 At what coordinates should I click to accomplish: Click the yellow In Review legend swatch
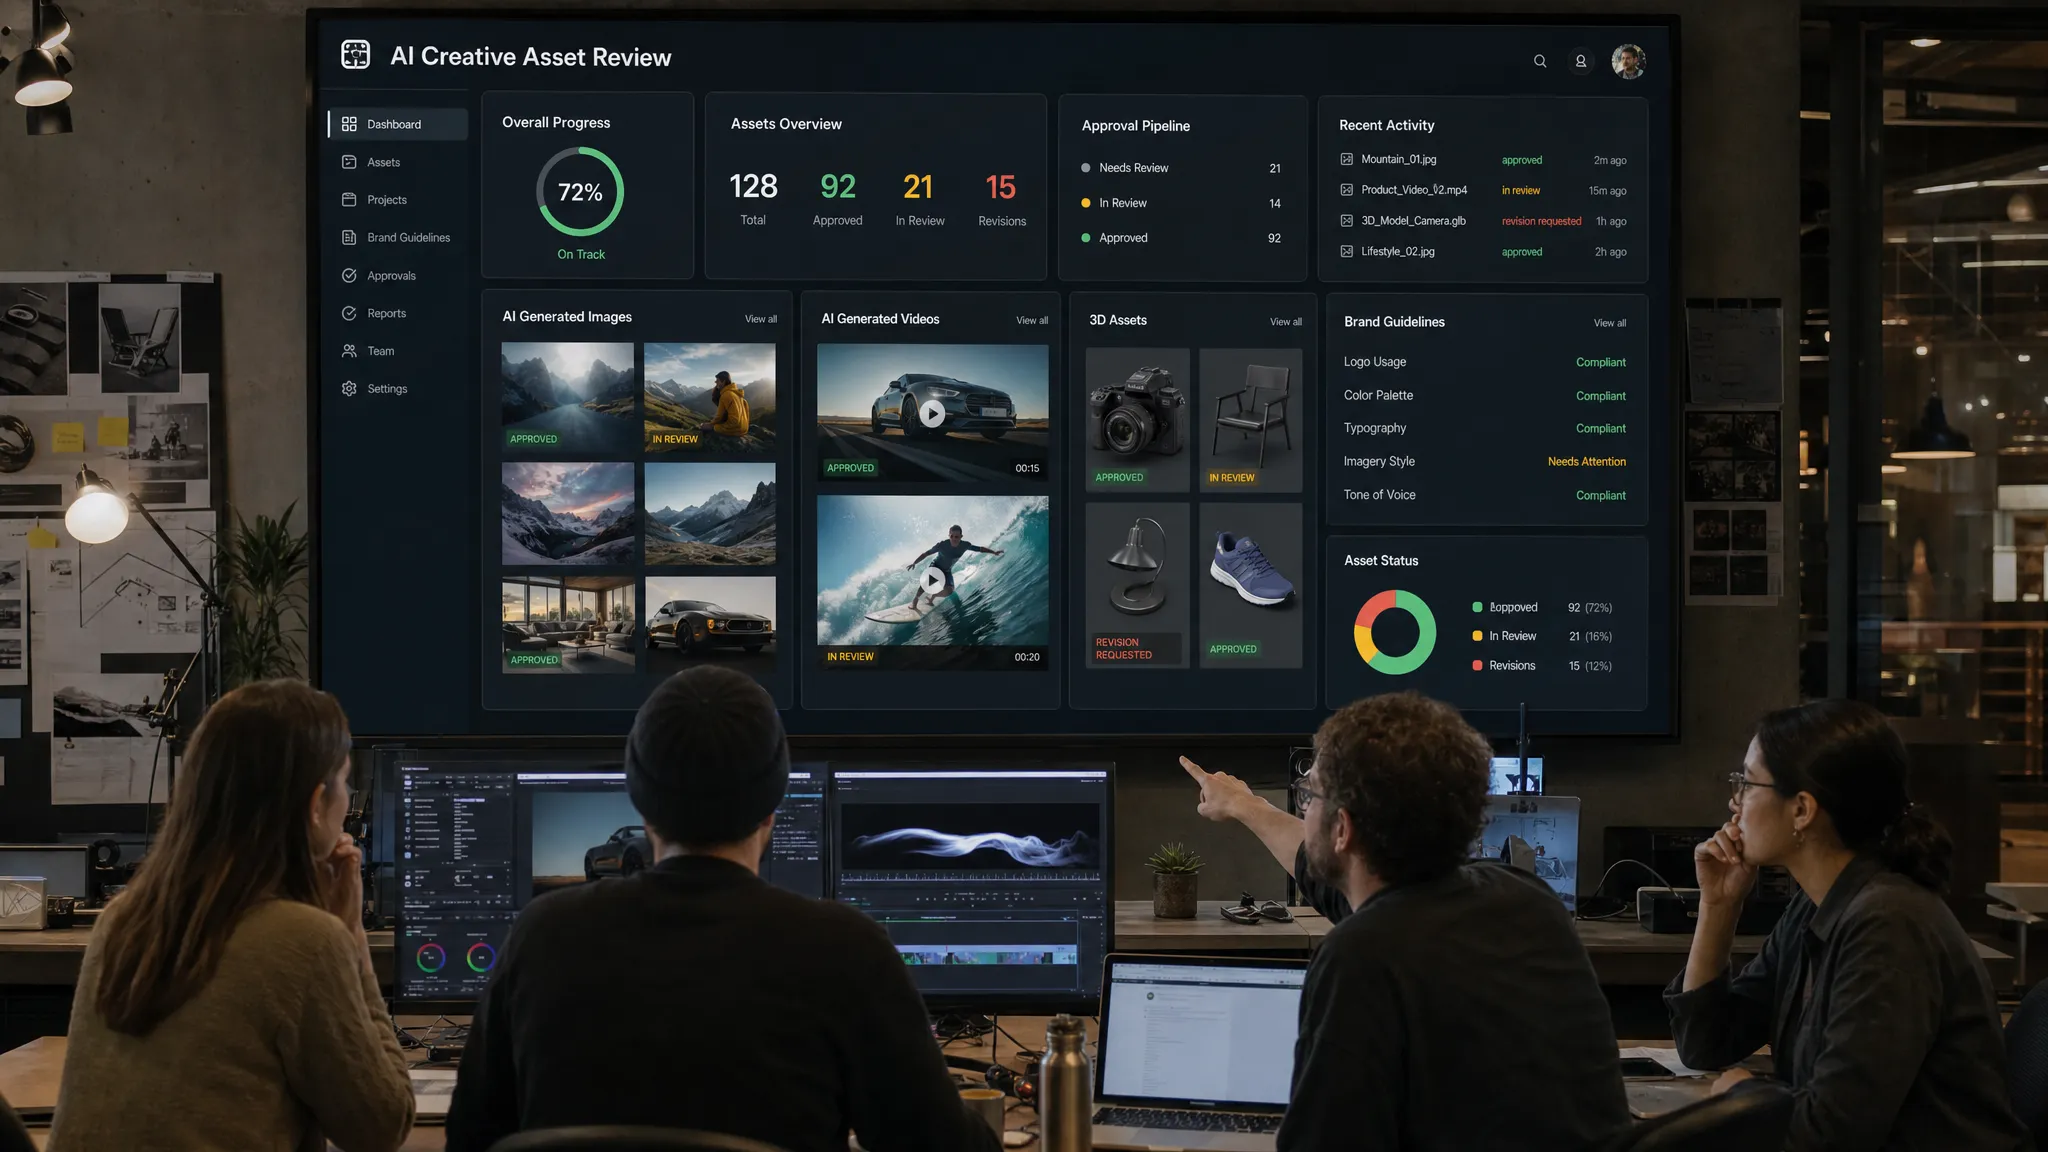tap(1477, 636)
